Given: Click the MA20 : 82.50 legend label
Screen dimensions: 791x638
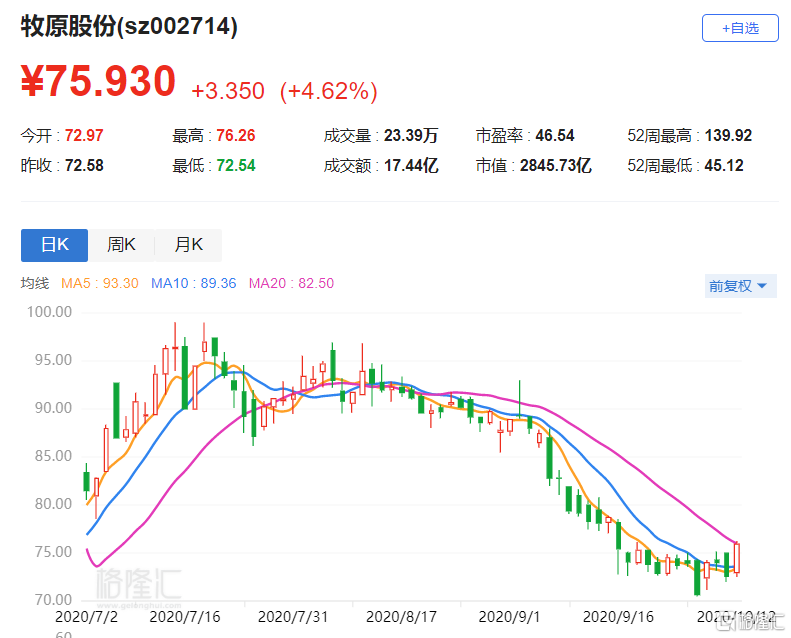Looking at the screenshot, I should 291,283.
